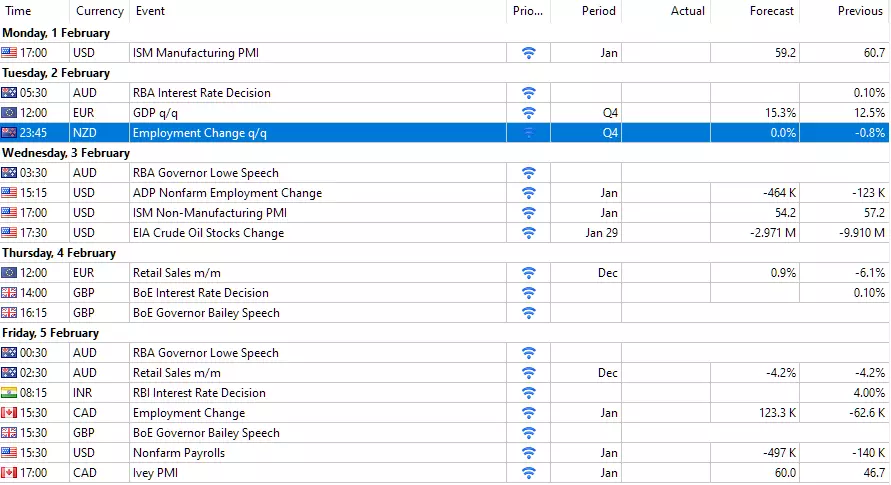Select the Retail Sales m/m EUR event
The height and width of the screenshot is (485, 891).
[444, 273]
